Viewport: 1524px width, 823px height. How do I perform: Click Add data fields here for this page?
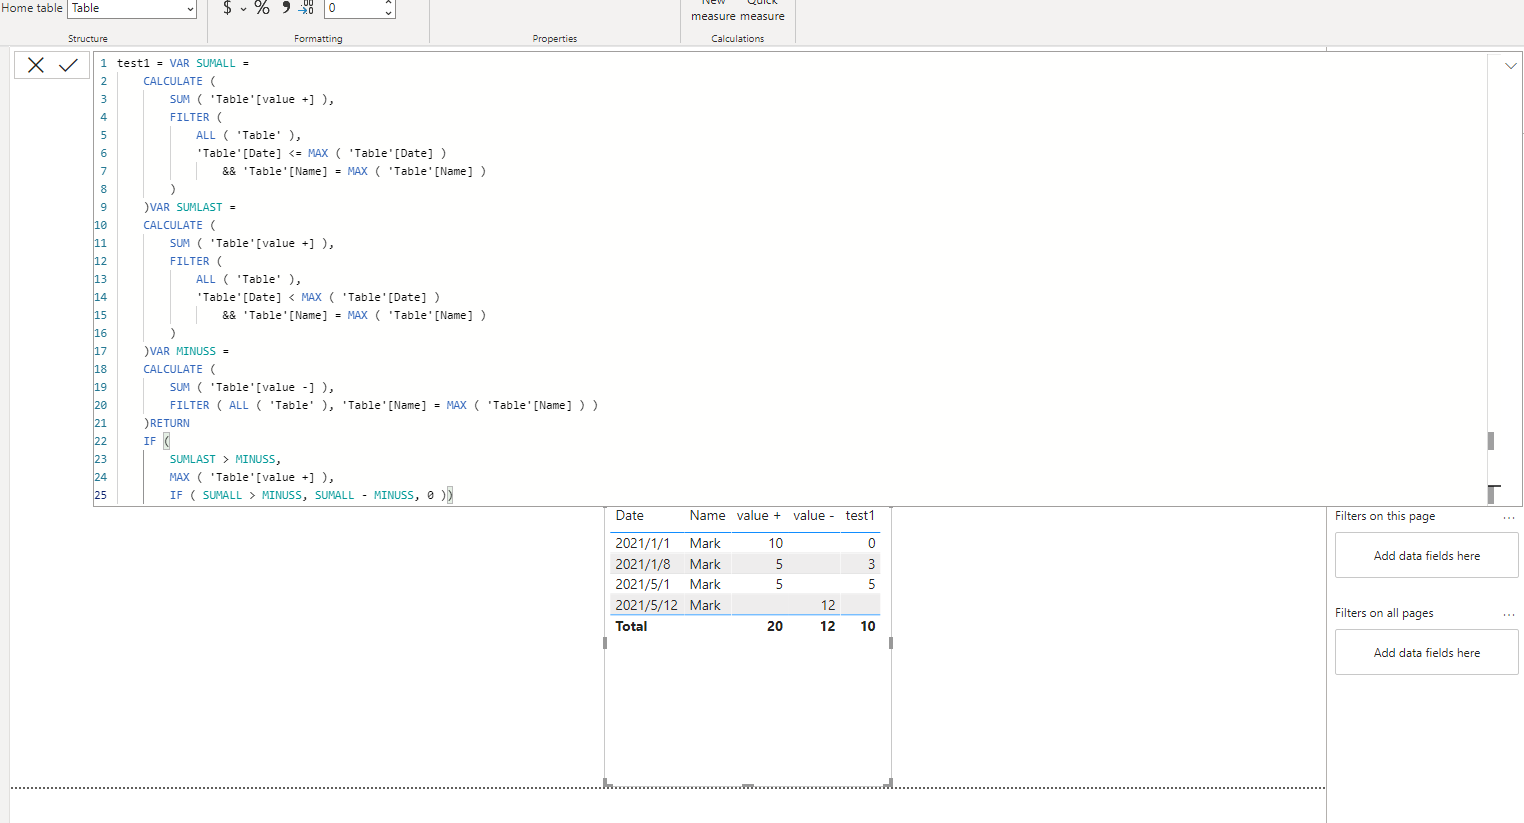click(x=1426, y=556)
